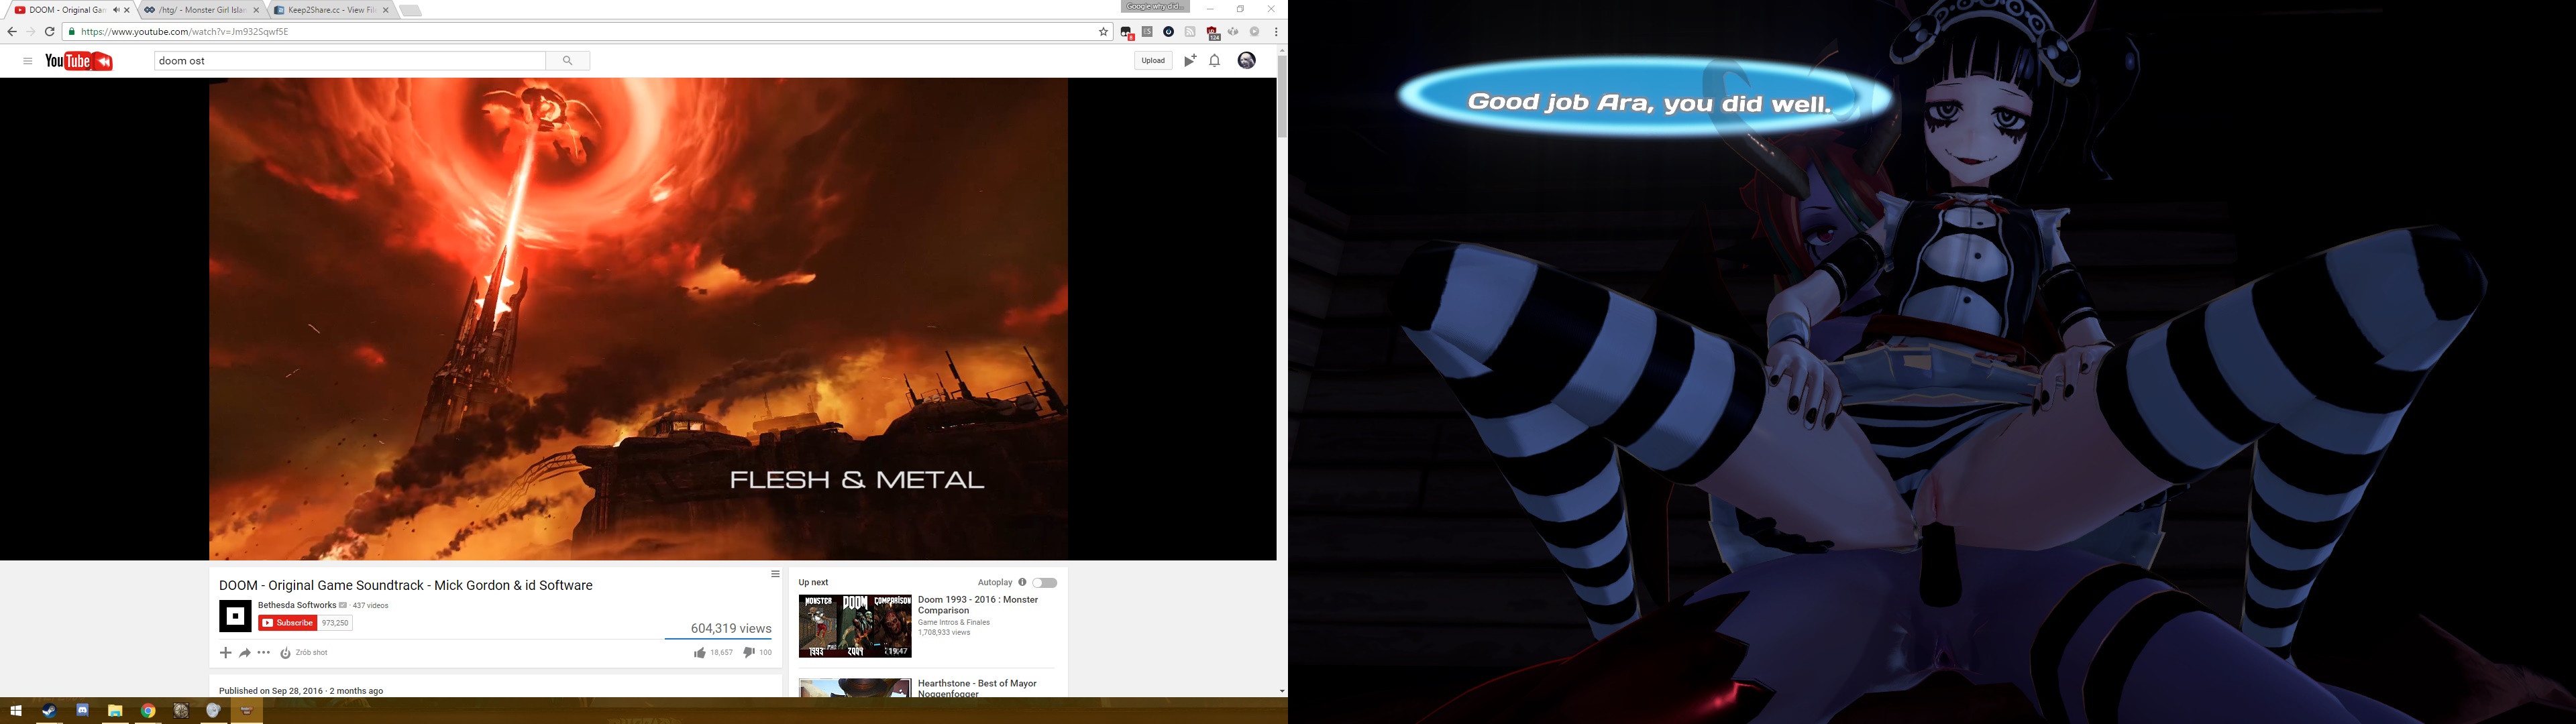
Task: Open File Explorer from the taskbar
Action: tap(115, 711)
